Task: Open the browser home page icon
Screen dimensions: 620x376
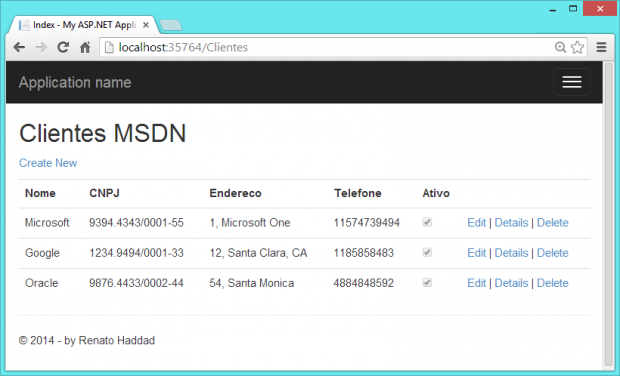Action: click(x=85, y=47)
